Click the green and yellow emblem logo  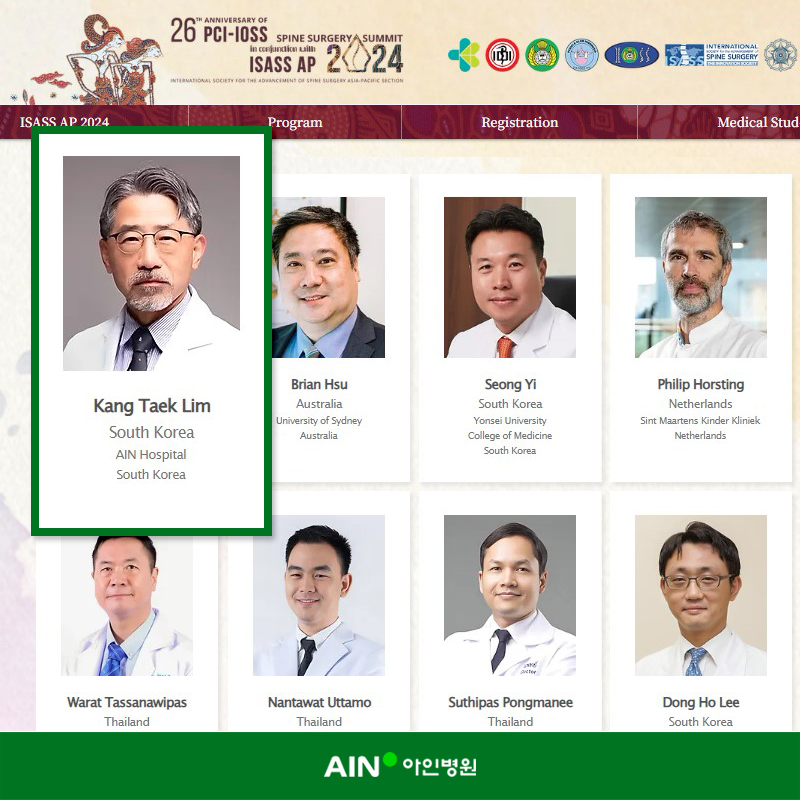pos(542,55)
